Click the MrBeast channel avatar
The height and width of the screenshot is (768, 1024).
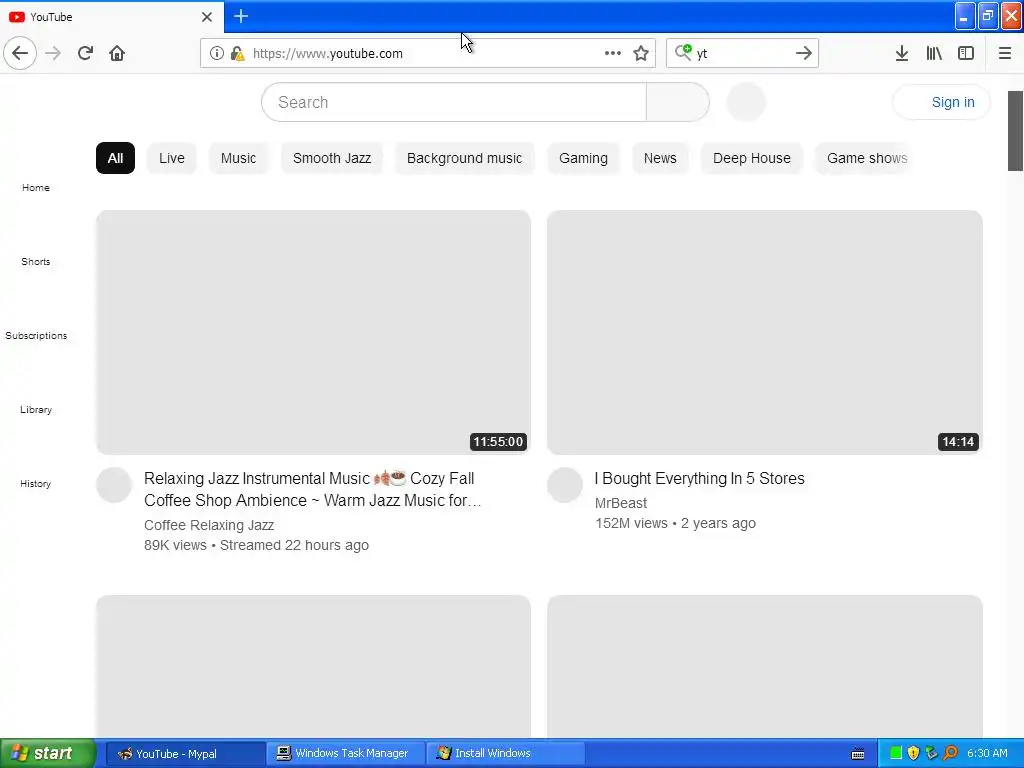click(565, 485)
